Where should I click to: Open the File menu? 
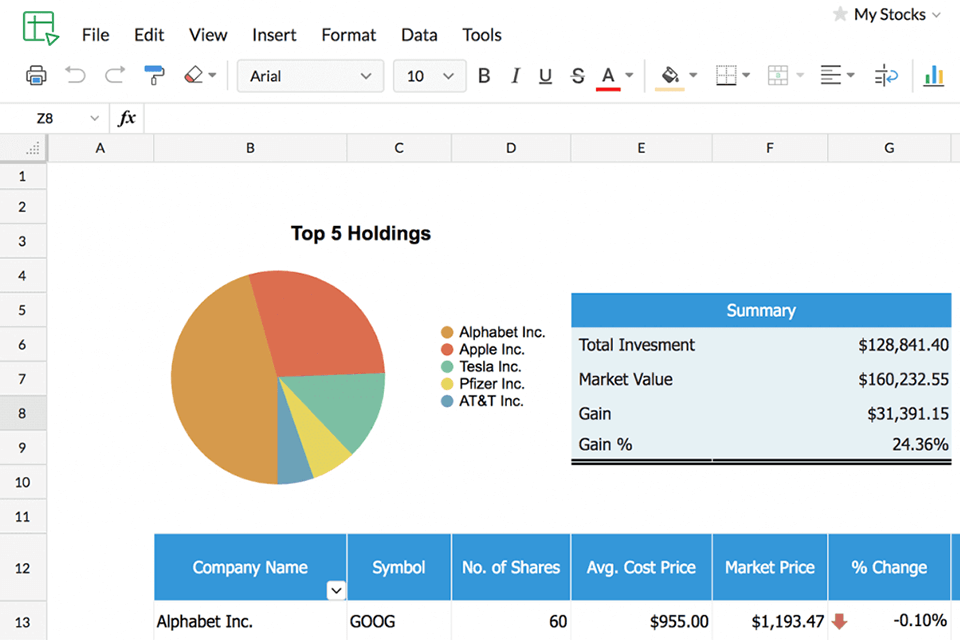[x=96, y=35]
